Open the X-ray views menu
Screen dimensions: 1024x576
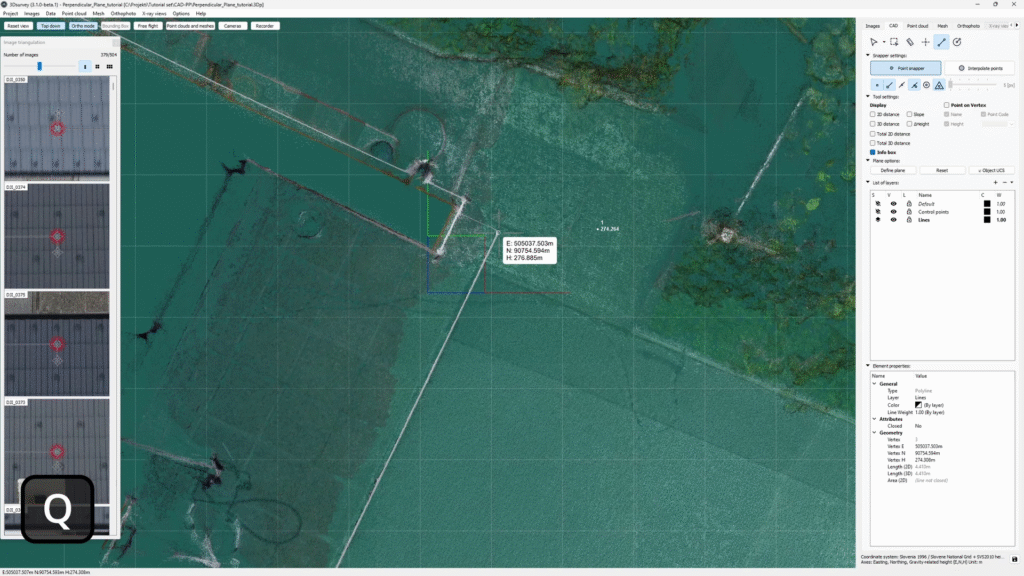click(154, 13)
